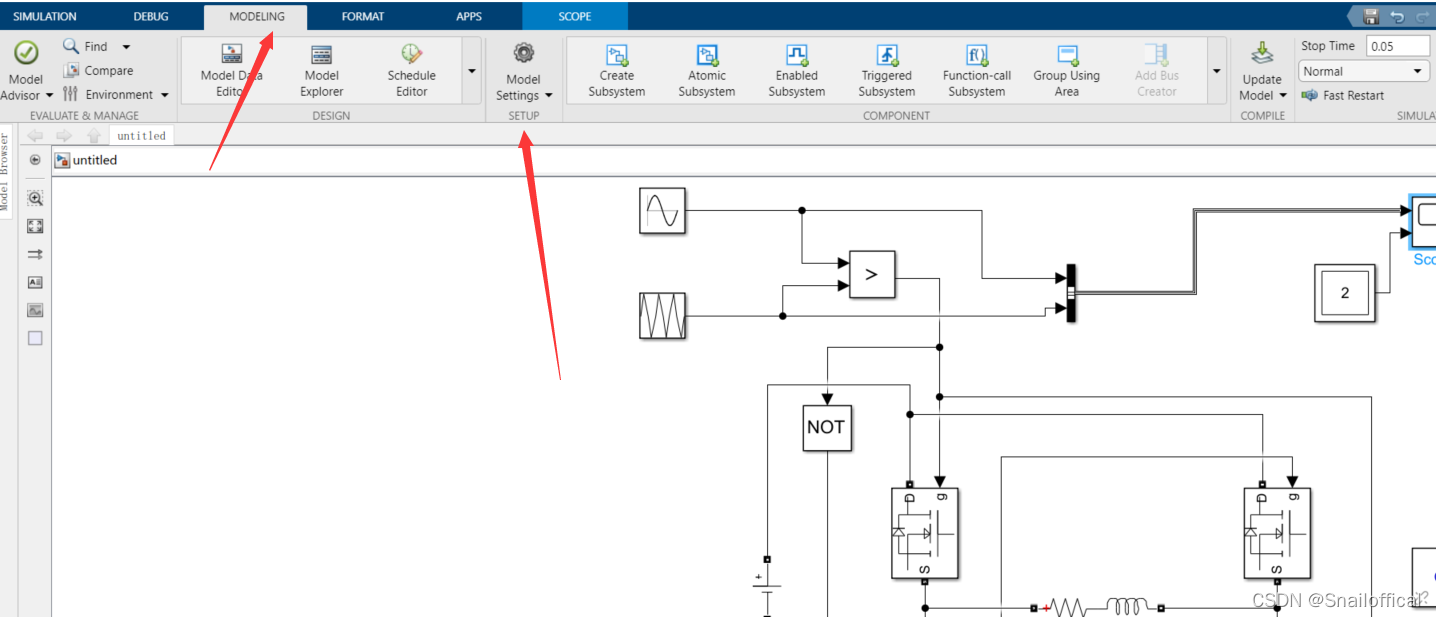
Task: Click Update Model icon
Action: click(x=1262, y=54)
